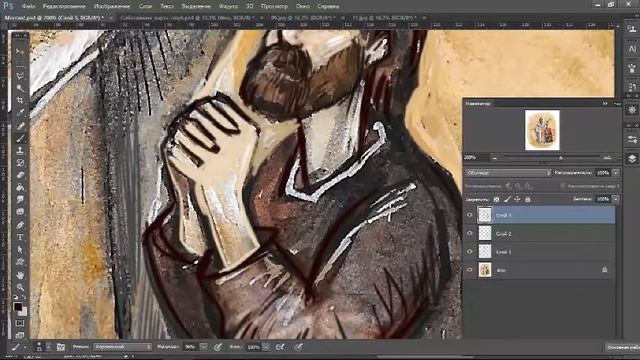Open brush mode dropdown in options bar
This screenshot has height=360, width=640.
coord(122,347)
